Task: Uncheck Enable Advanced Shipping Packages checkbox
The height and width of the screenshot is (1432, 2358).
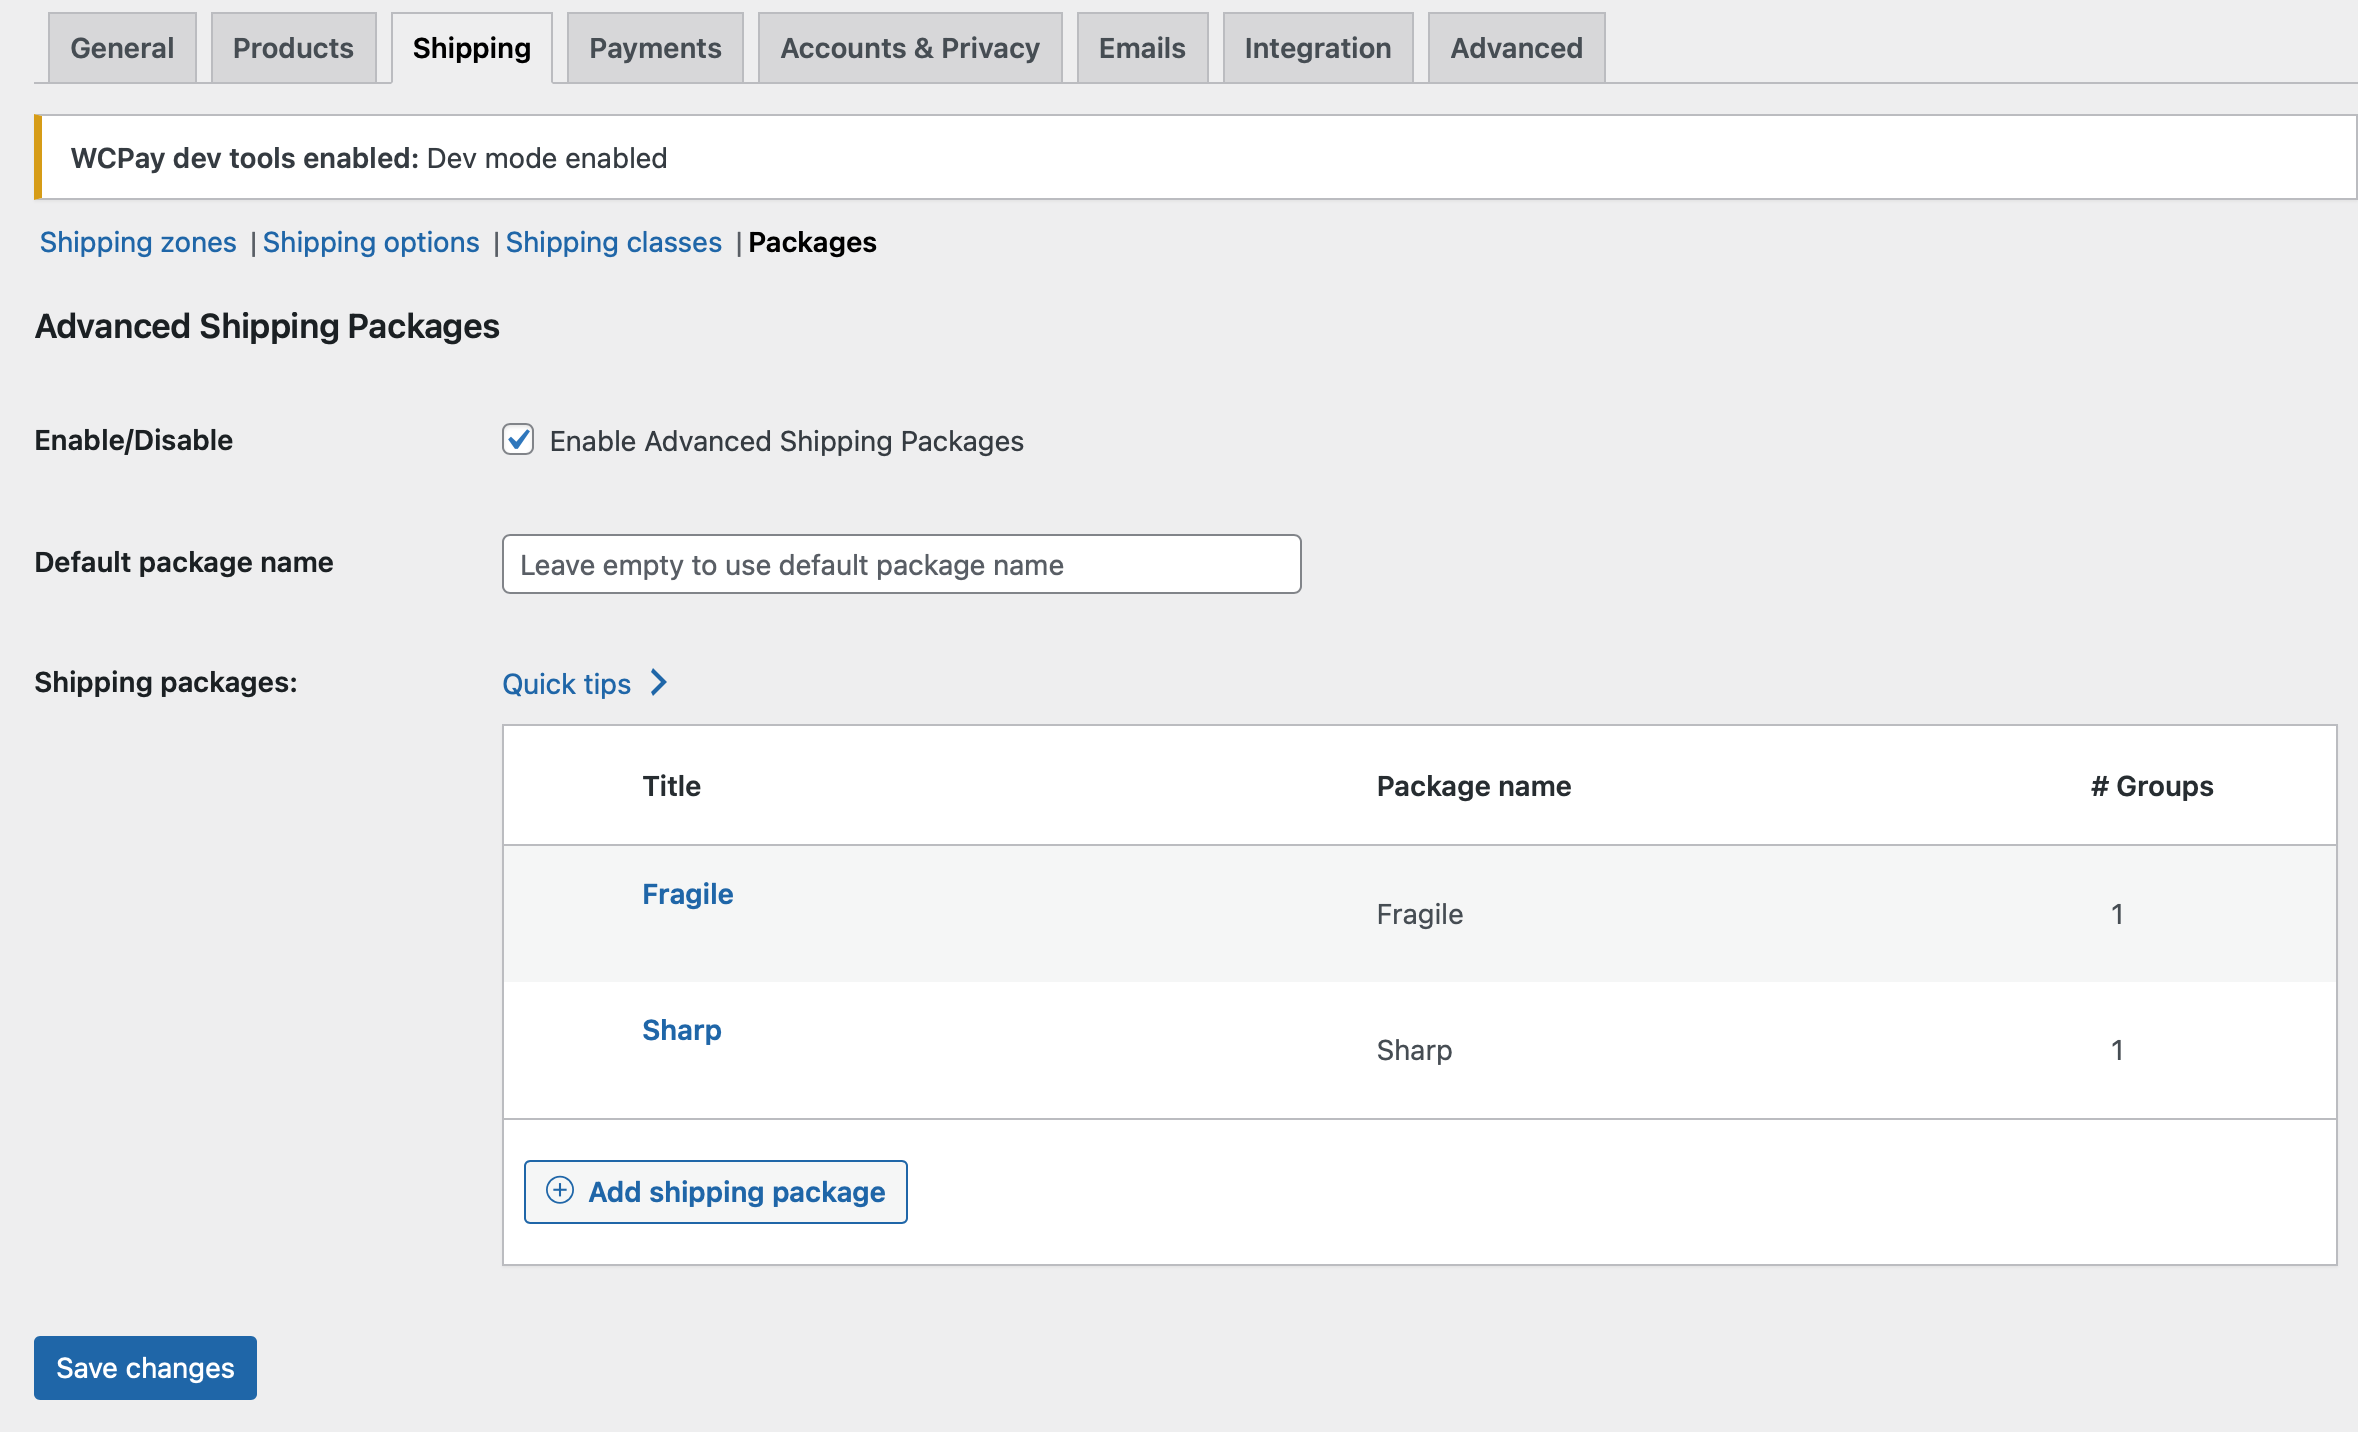Action: (518, 440)
